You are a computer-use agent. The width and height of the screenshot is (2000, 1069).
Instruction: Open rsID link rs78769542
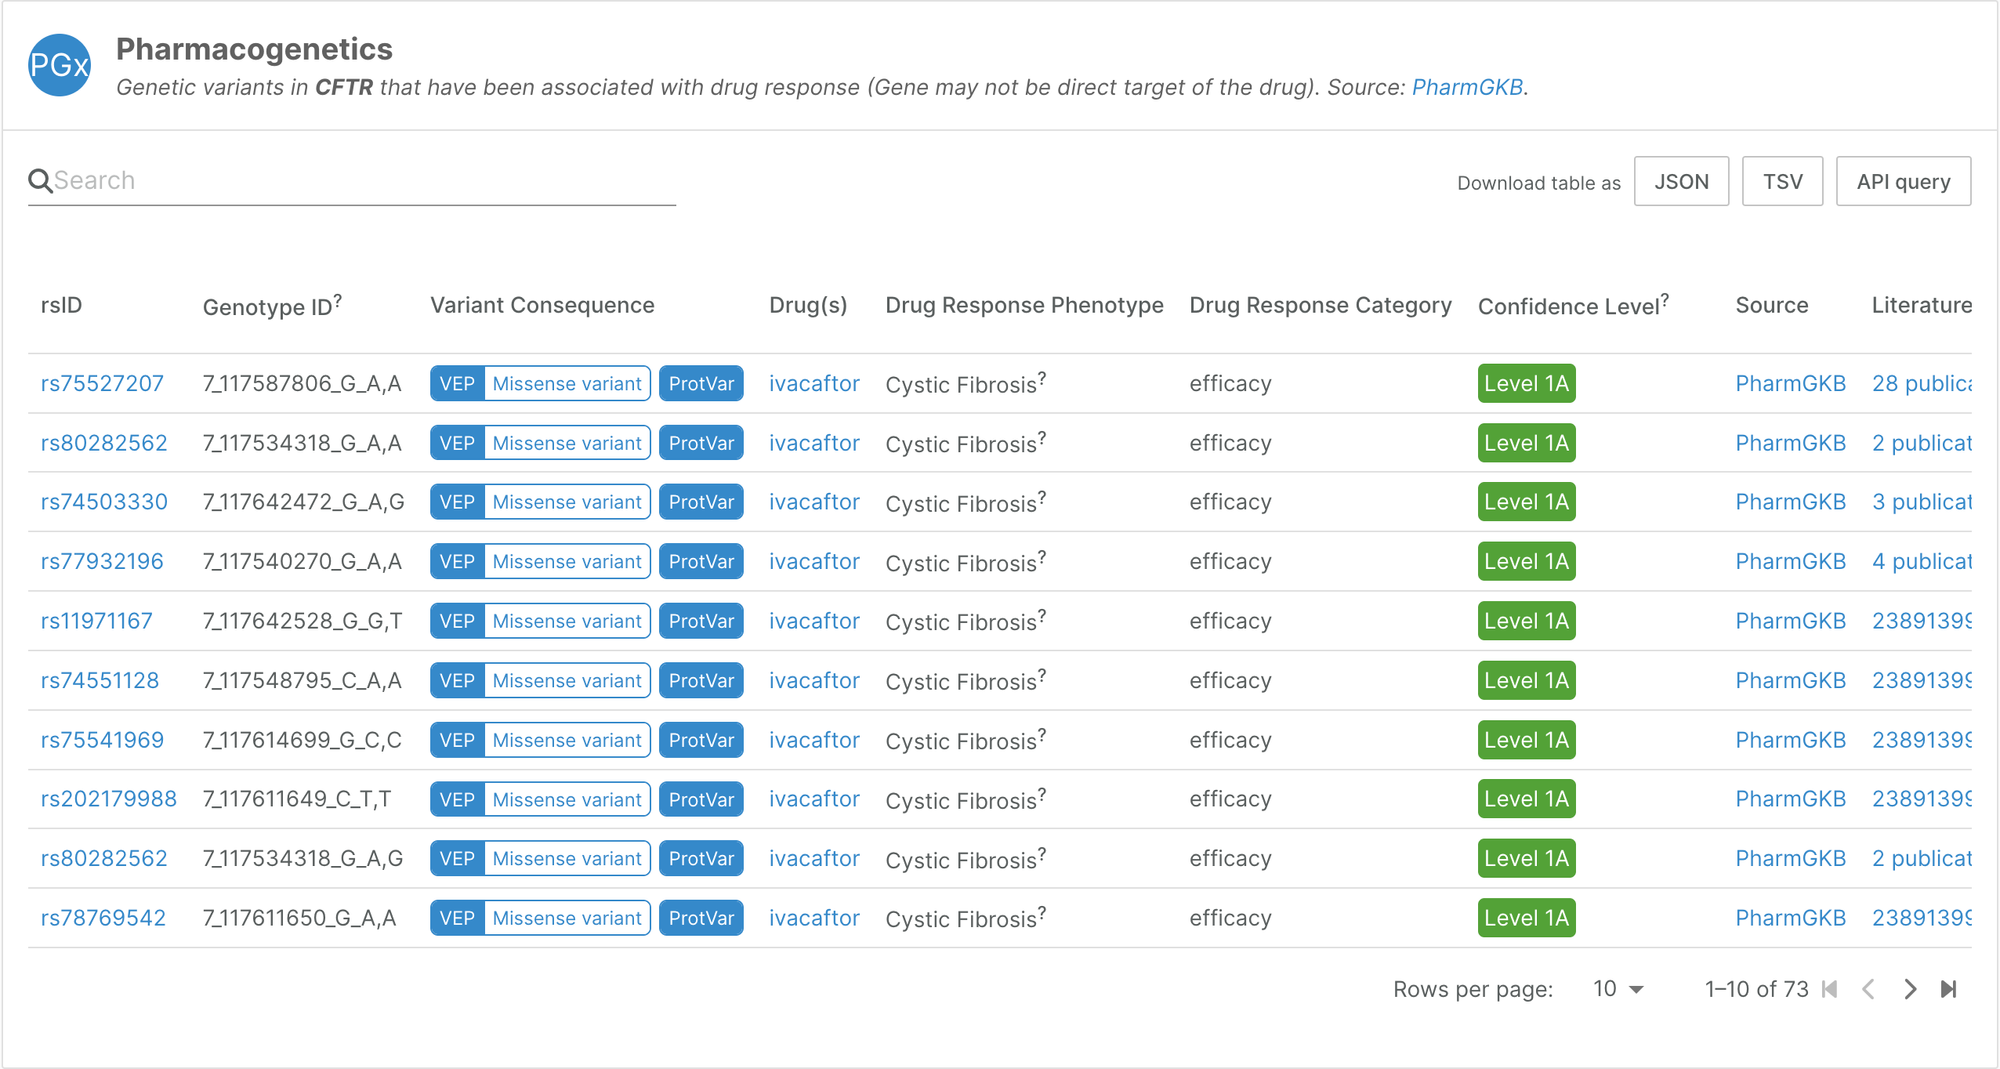(x=103, y=918)
